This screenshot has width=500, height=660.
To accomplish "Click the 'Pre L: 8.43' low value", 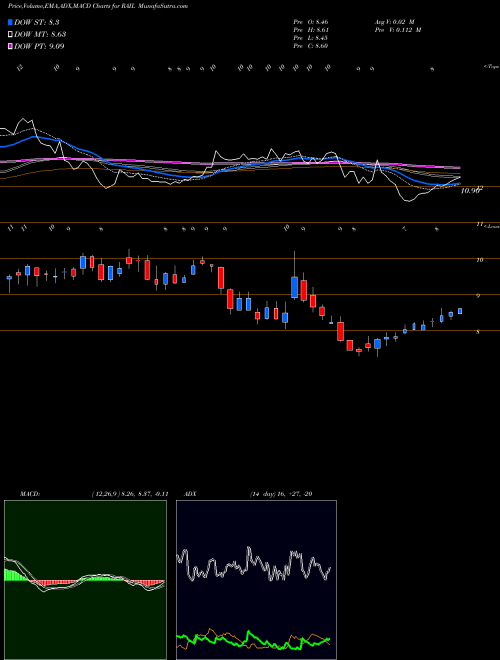I will coord(311,38).
